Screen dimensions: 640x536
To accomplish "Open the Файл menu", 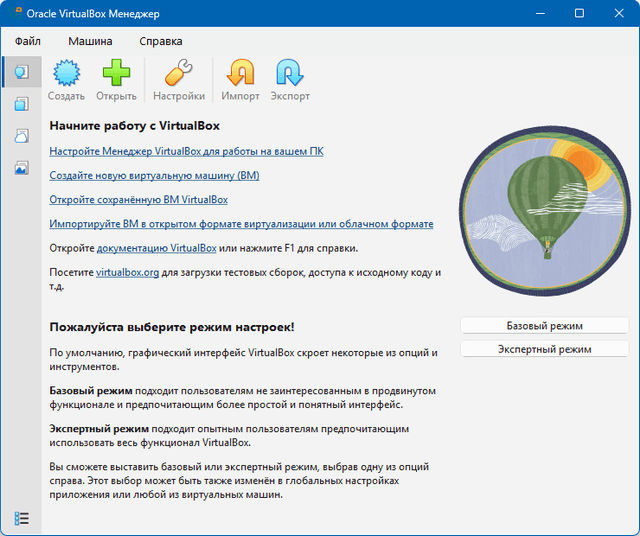I will click(x=28, y=41).
